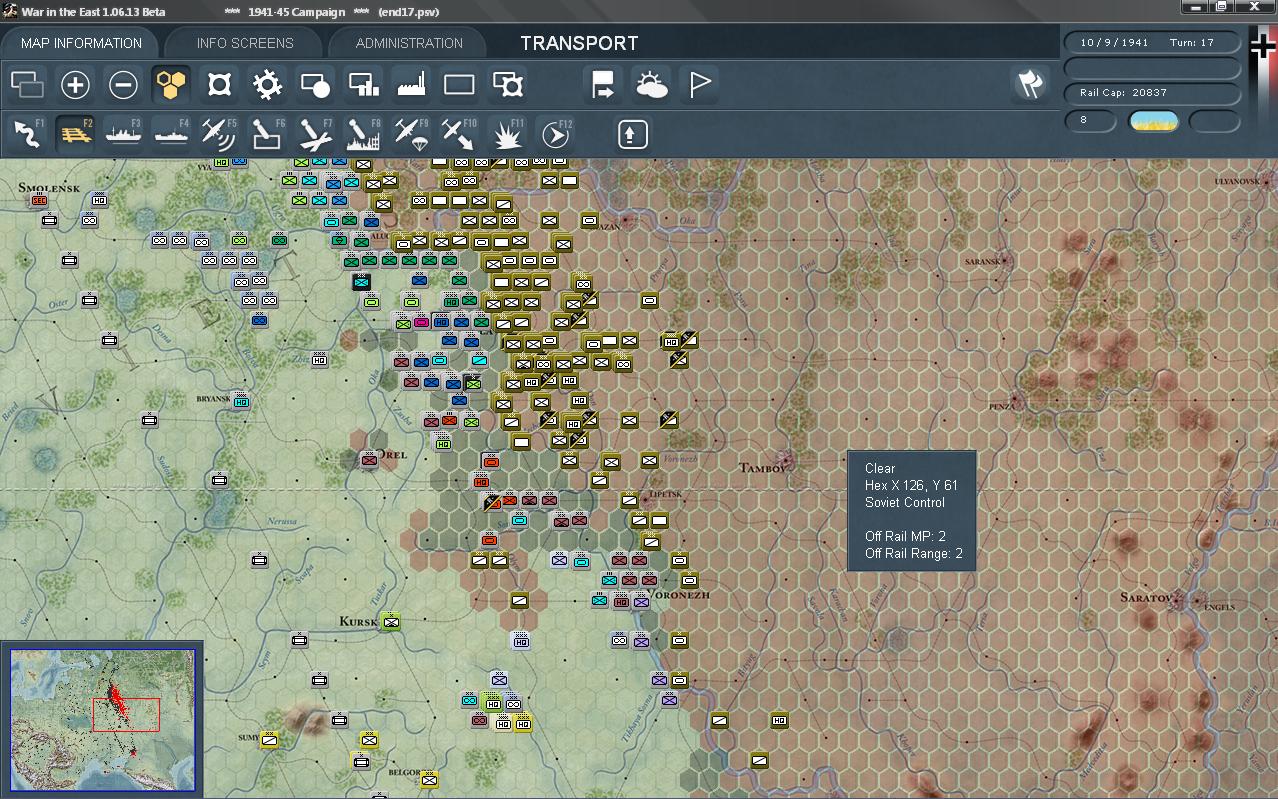Image resolution: width=1278 pixels, height=799 pixels.
Task: Select F10 air transfer mode
Action: pyautogui.click(x=459, y=133)
